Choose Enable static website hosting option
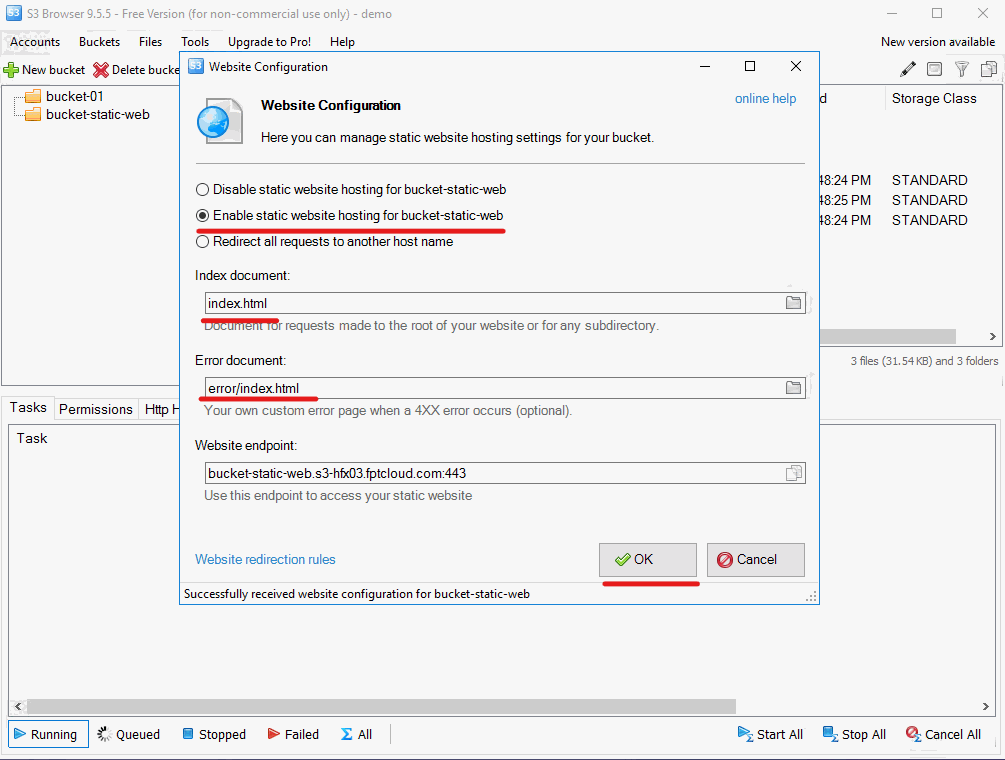This screenshot has height=760, width=1005. pos(350,215)
